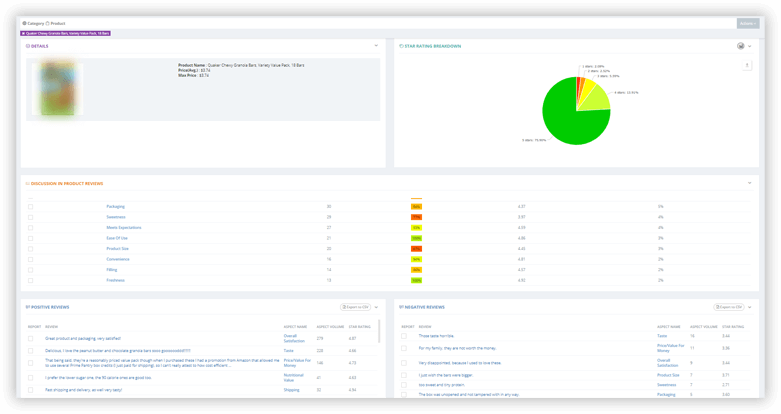Check report box for 'I prefer the lower sugar' review
The image size is (781, 414).
(30, 378)
